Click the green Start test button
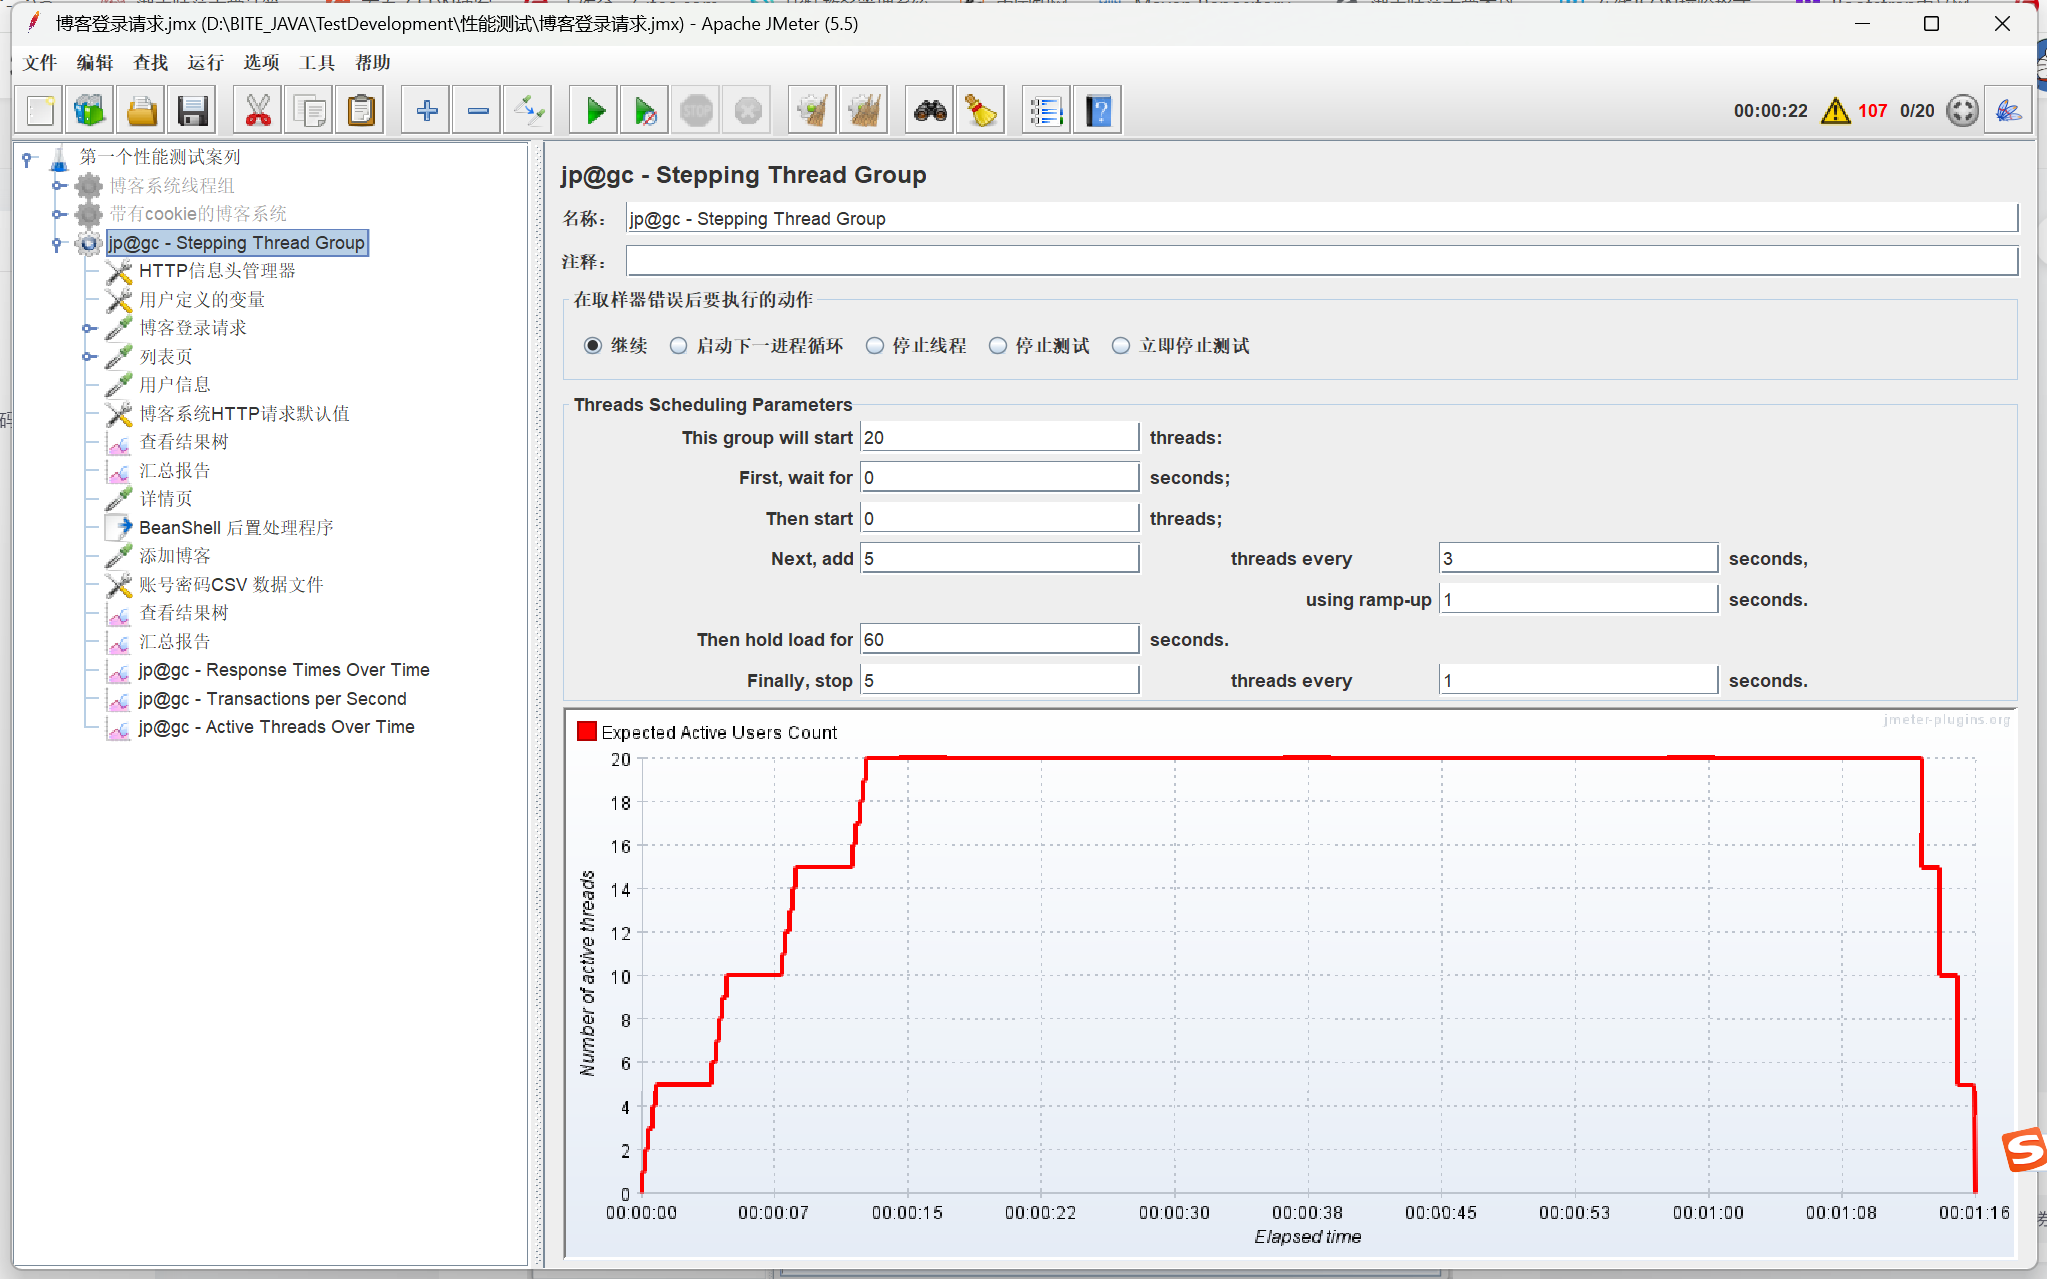 pos(595,111)
